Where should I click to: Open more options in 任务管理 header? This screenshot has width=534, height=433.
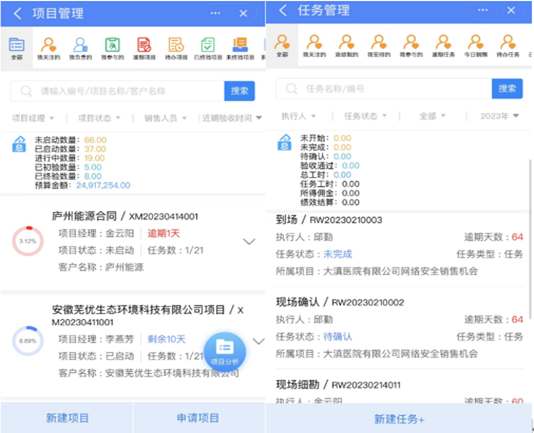(x=483, y=10)
